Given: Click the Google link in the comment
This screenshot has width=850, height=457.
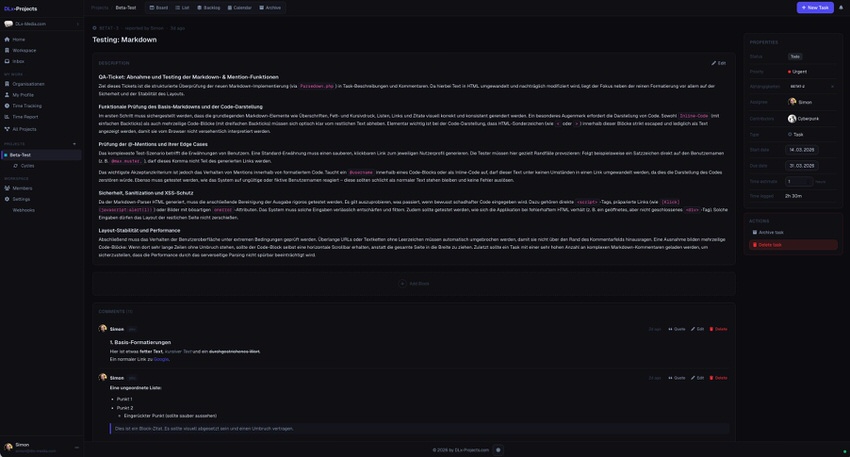Looking at the screenshot, I should tap(161, 359).
